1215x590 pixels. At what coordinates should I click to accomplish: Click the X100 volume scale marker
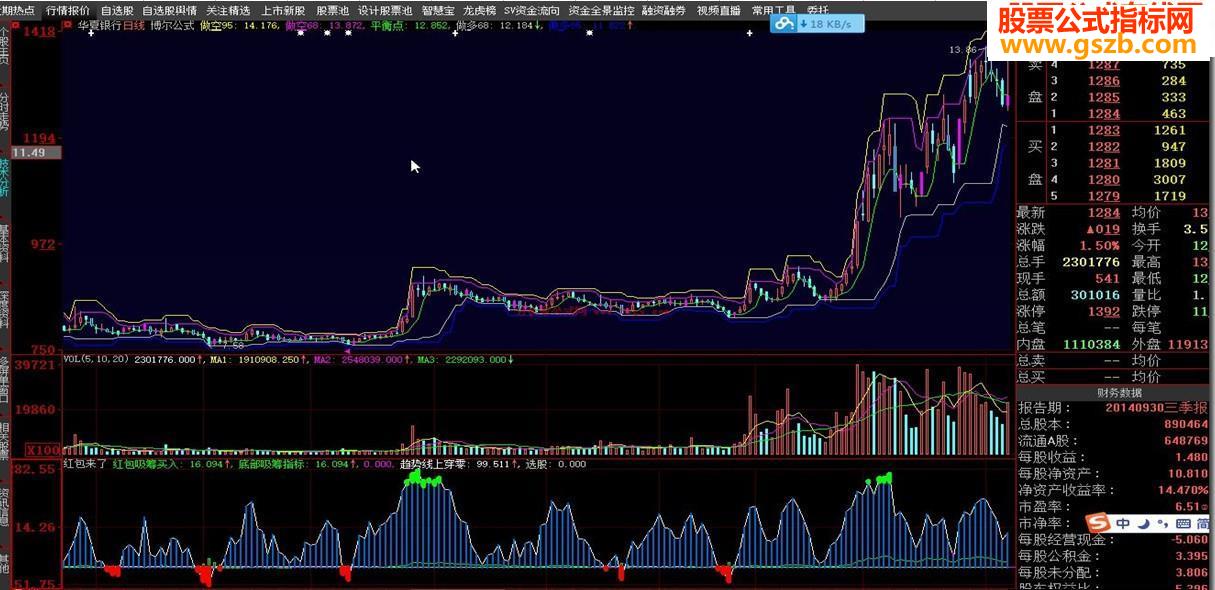coord(42,449)
